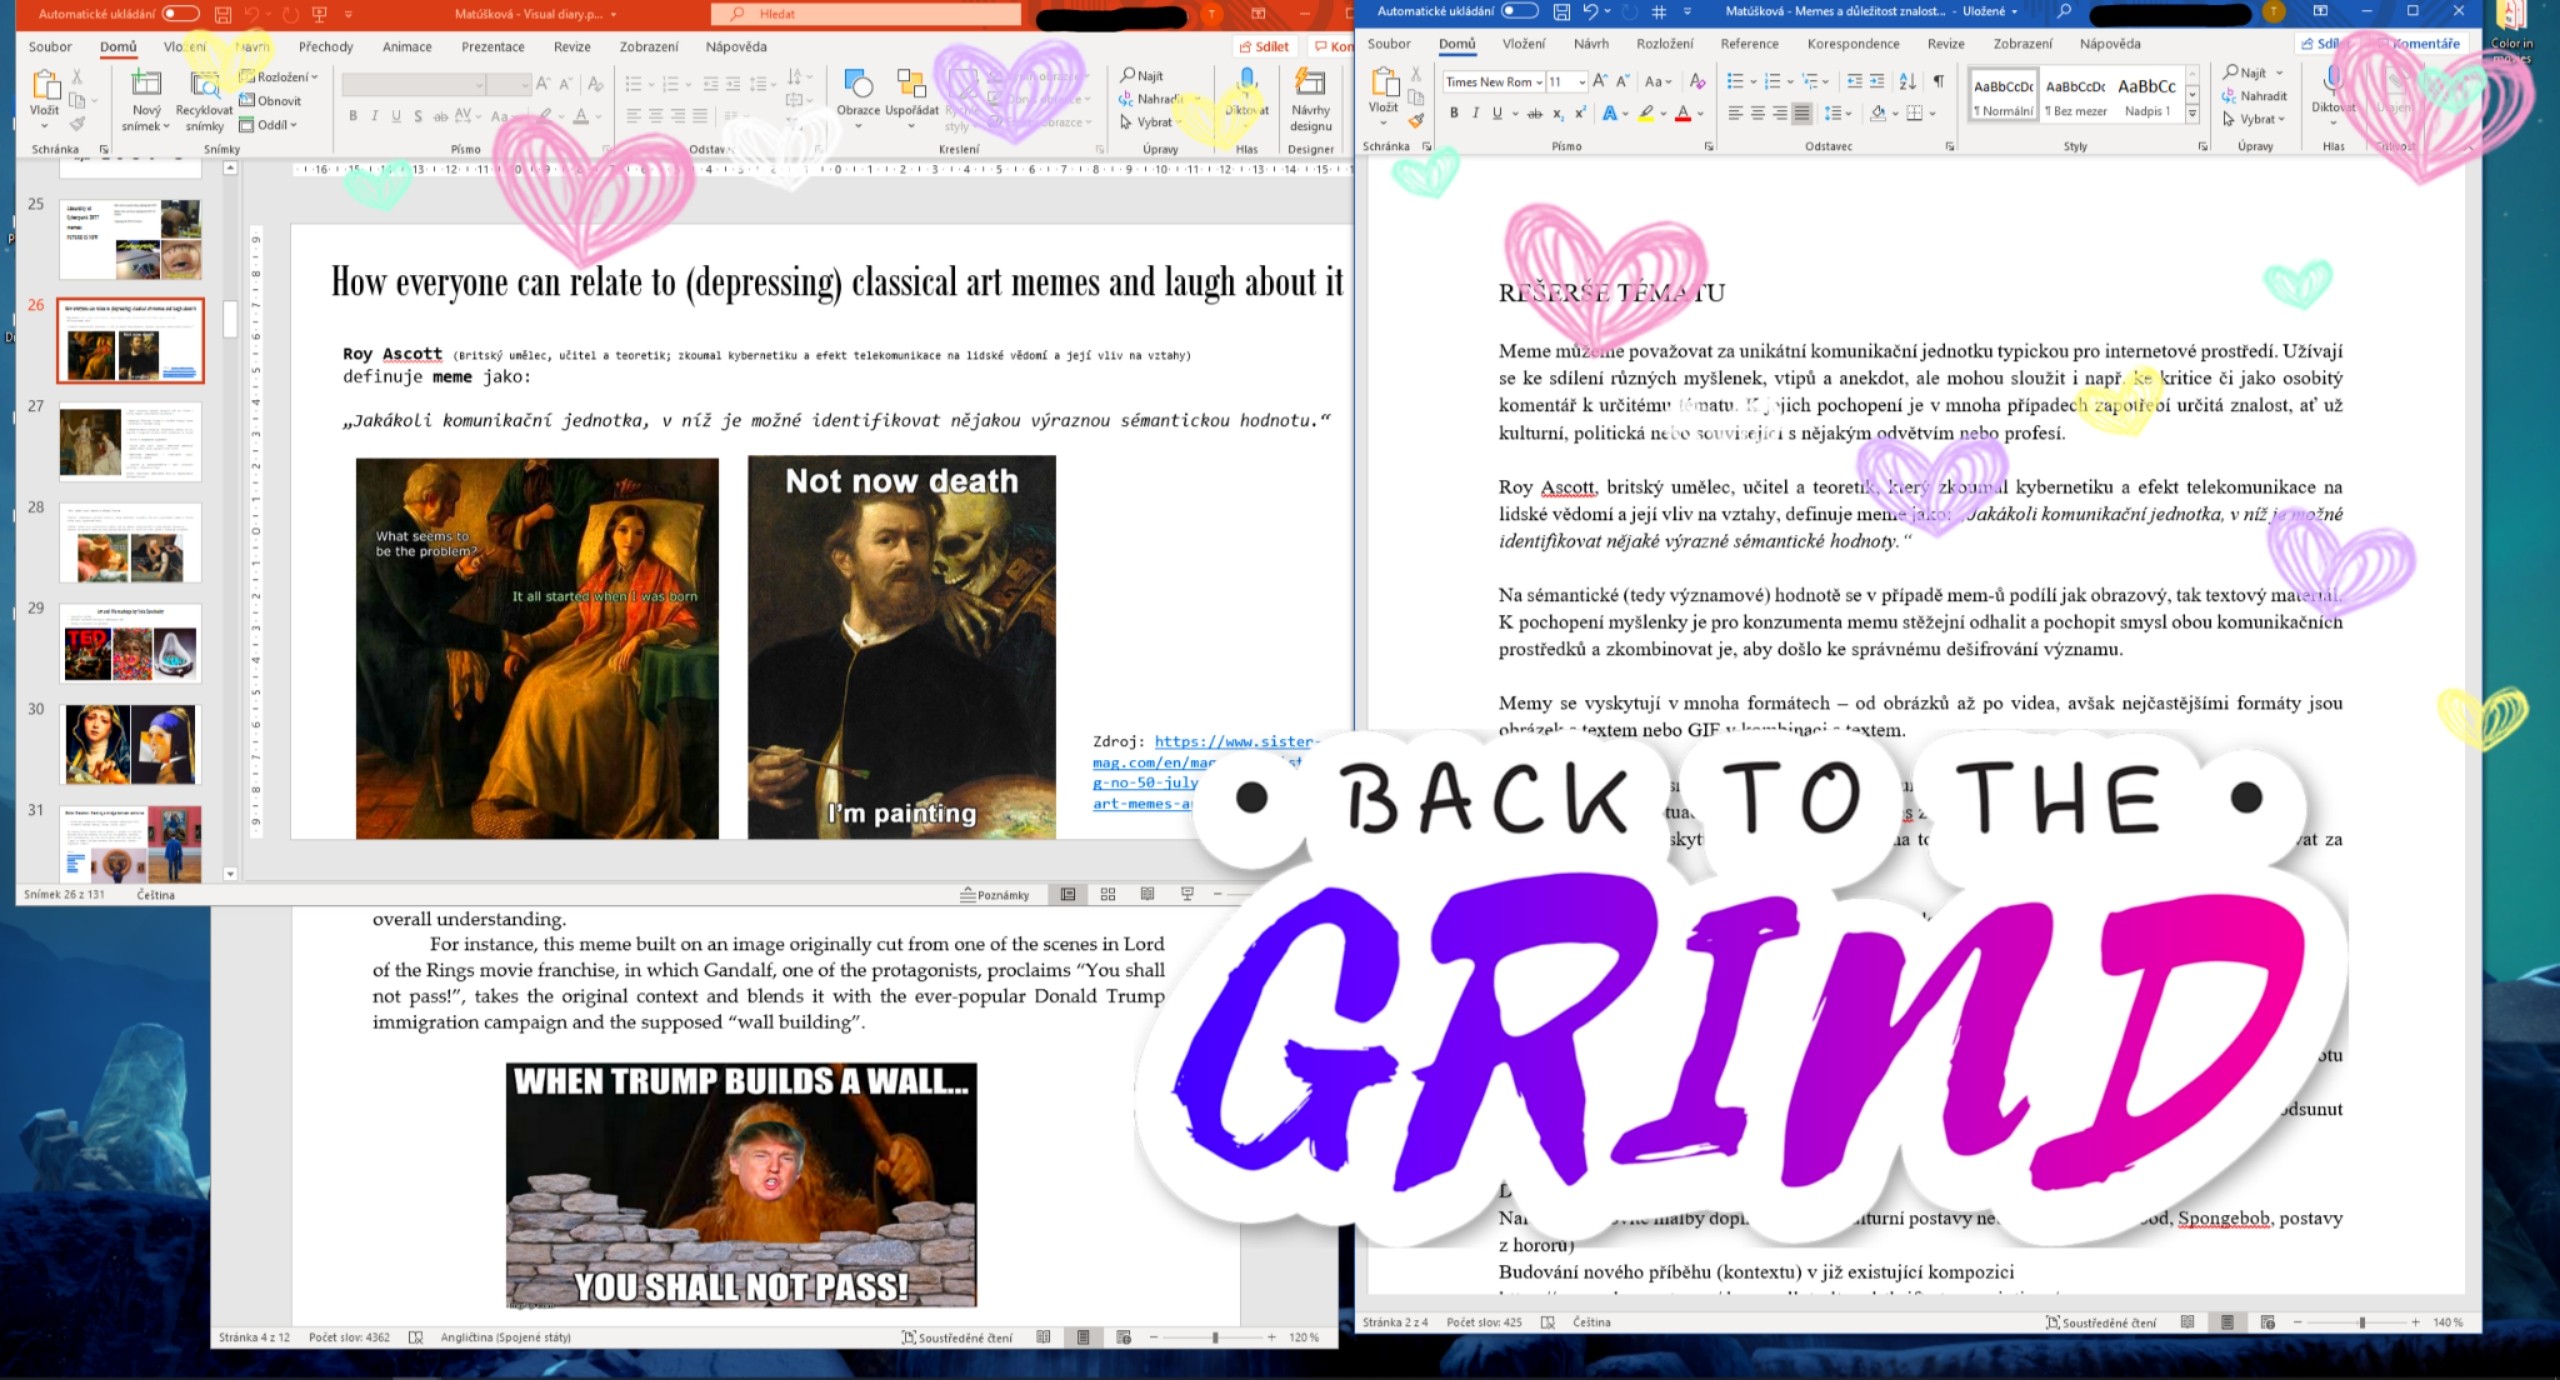
Task: Open the Rozložení tab in Word
Action: pos(1665,44)
